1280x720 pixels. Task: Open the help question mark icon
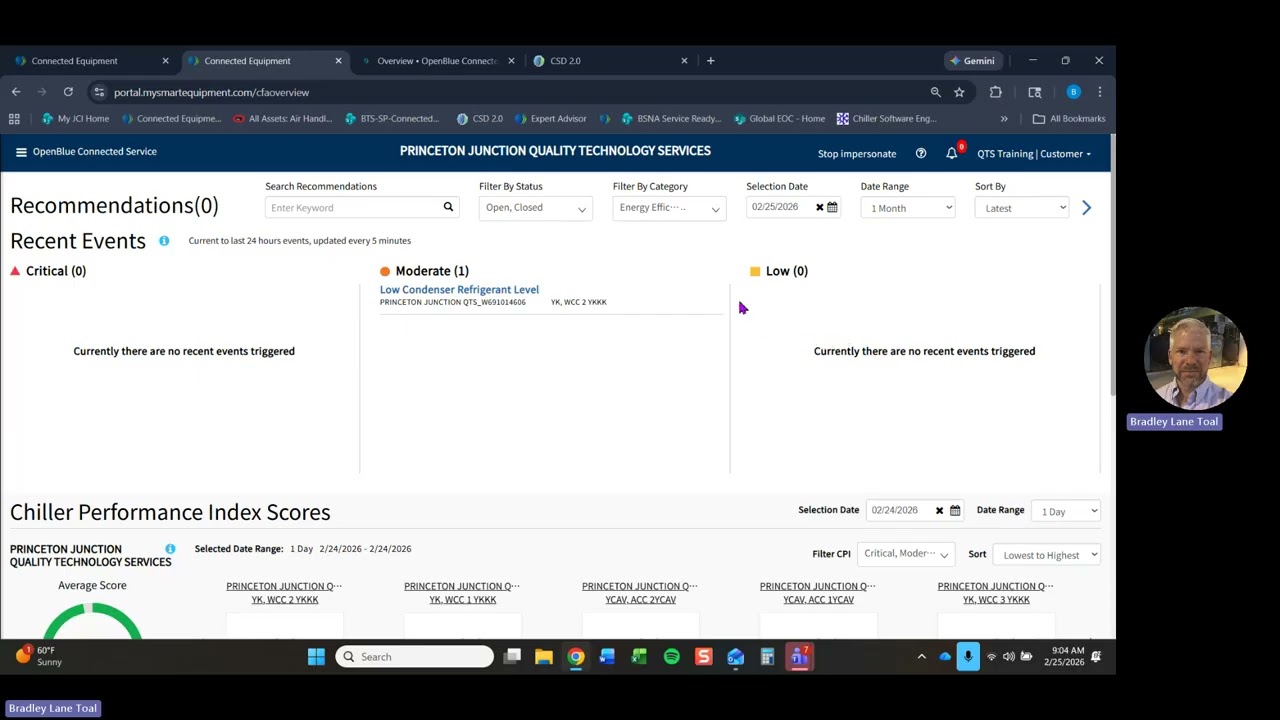pyautogui.click(x=921, y=153)
